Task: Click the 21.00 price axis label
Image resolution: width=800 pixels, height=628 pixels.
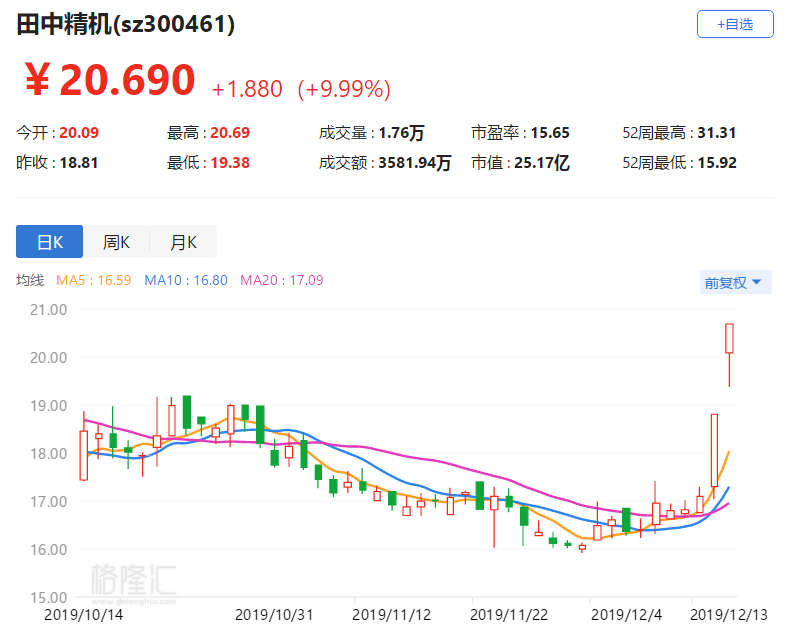Action: point(48,310)
